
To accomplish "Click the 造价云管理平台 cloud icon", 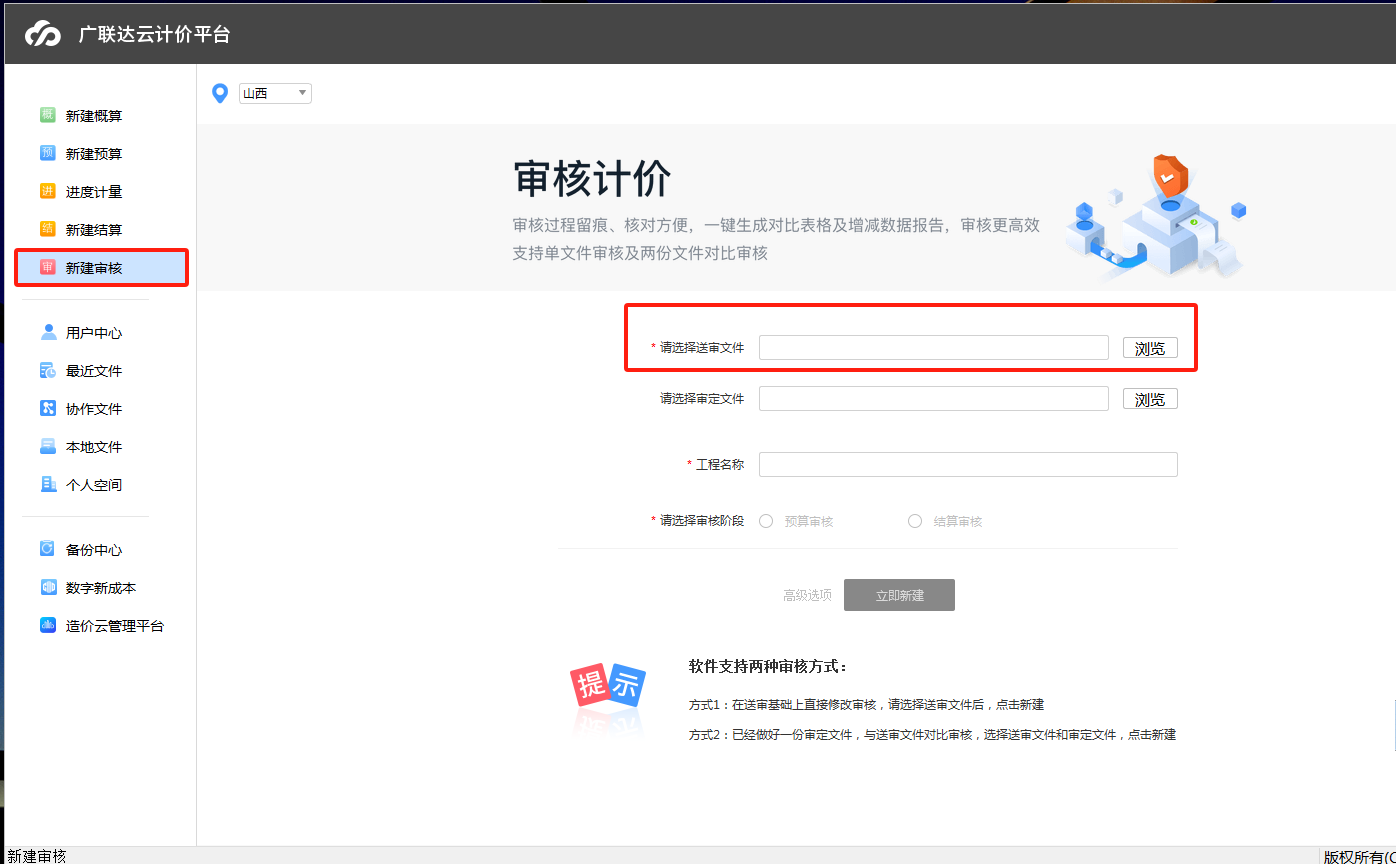I will pos(47,625).
